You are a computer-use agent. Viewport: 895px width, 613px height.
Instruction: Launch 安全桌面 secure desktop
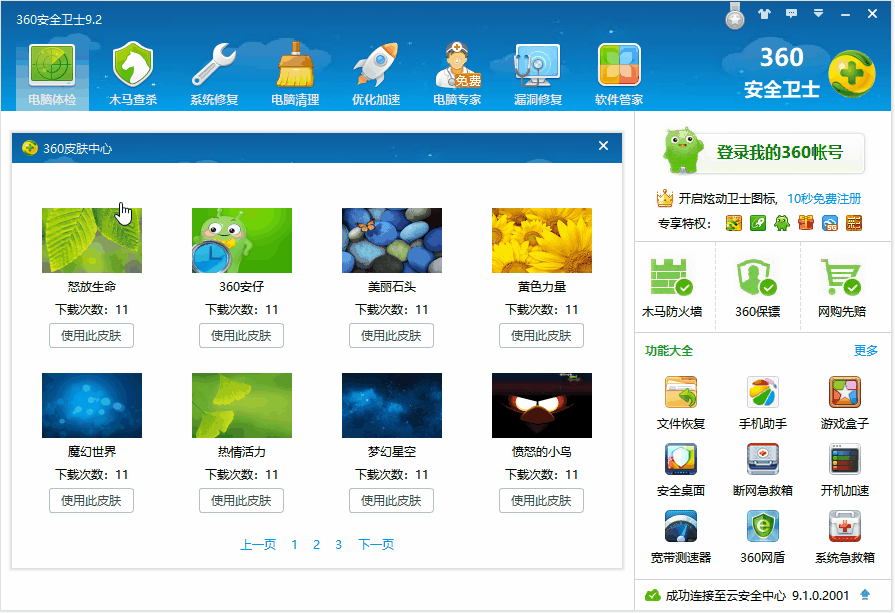[x=681, y=470]
